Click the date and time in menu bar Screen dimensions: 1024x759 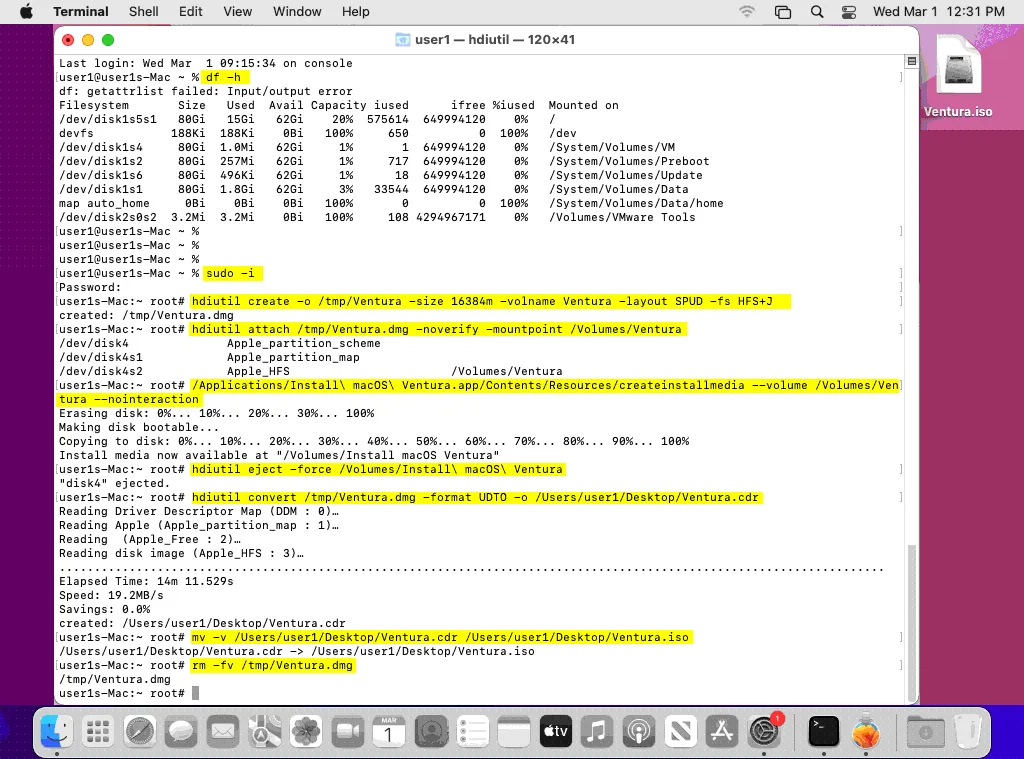[x=938, y=12]
